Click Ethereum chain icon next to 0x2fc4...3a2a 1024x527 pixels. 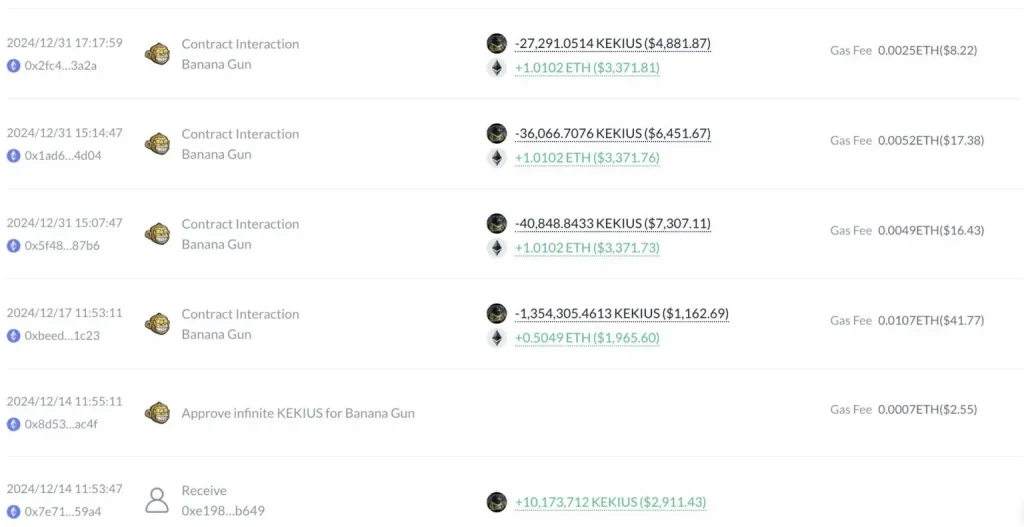tap(14, 65)
